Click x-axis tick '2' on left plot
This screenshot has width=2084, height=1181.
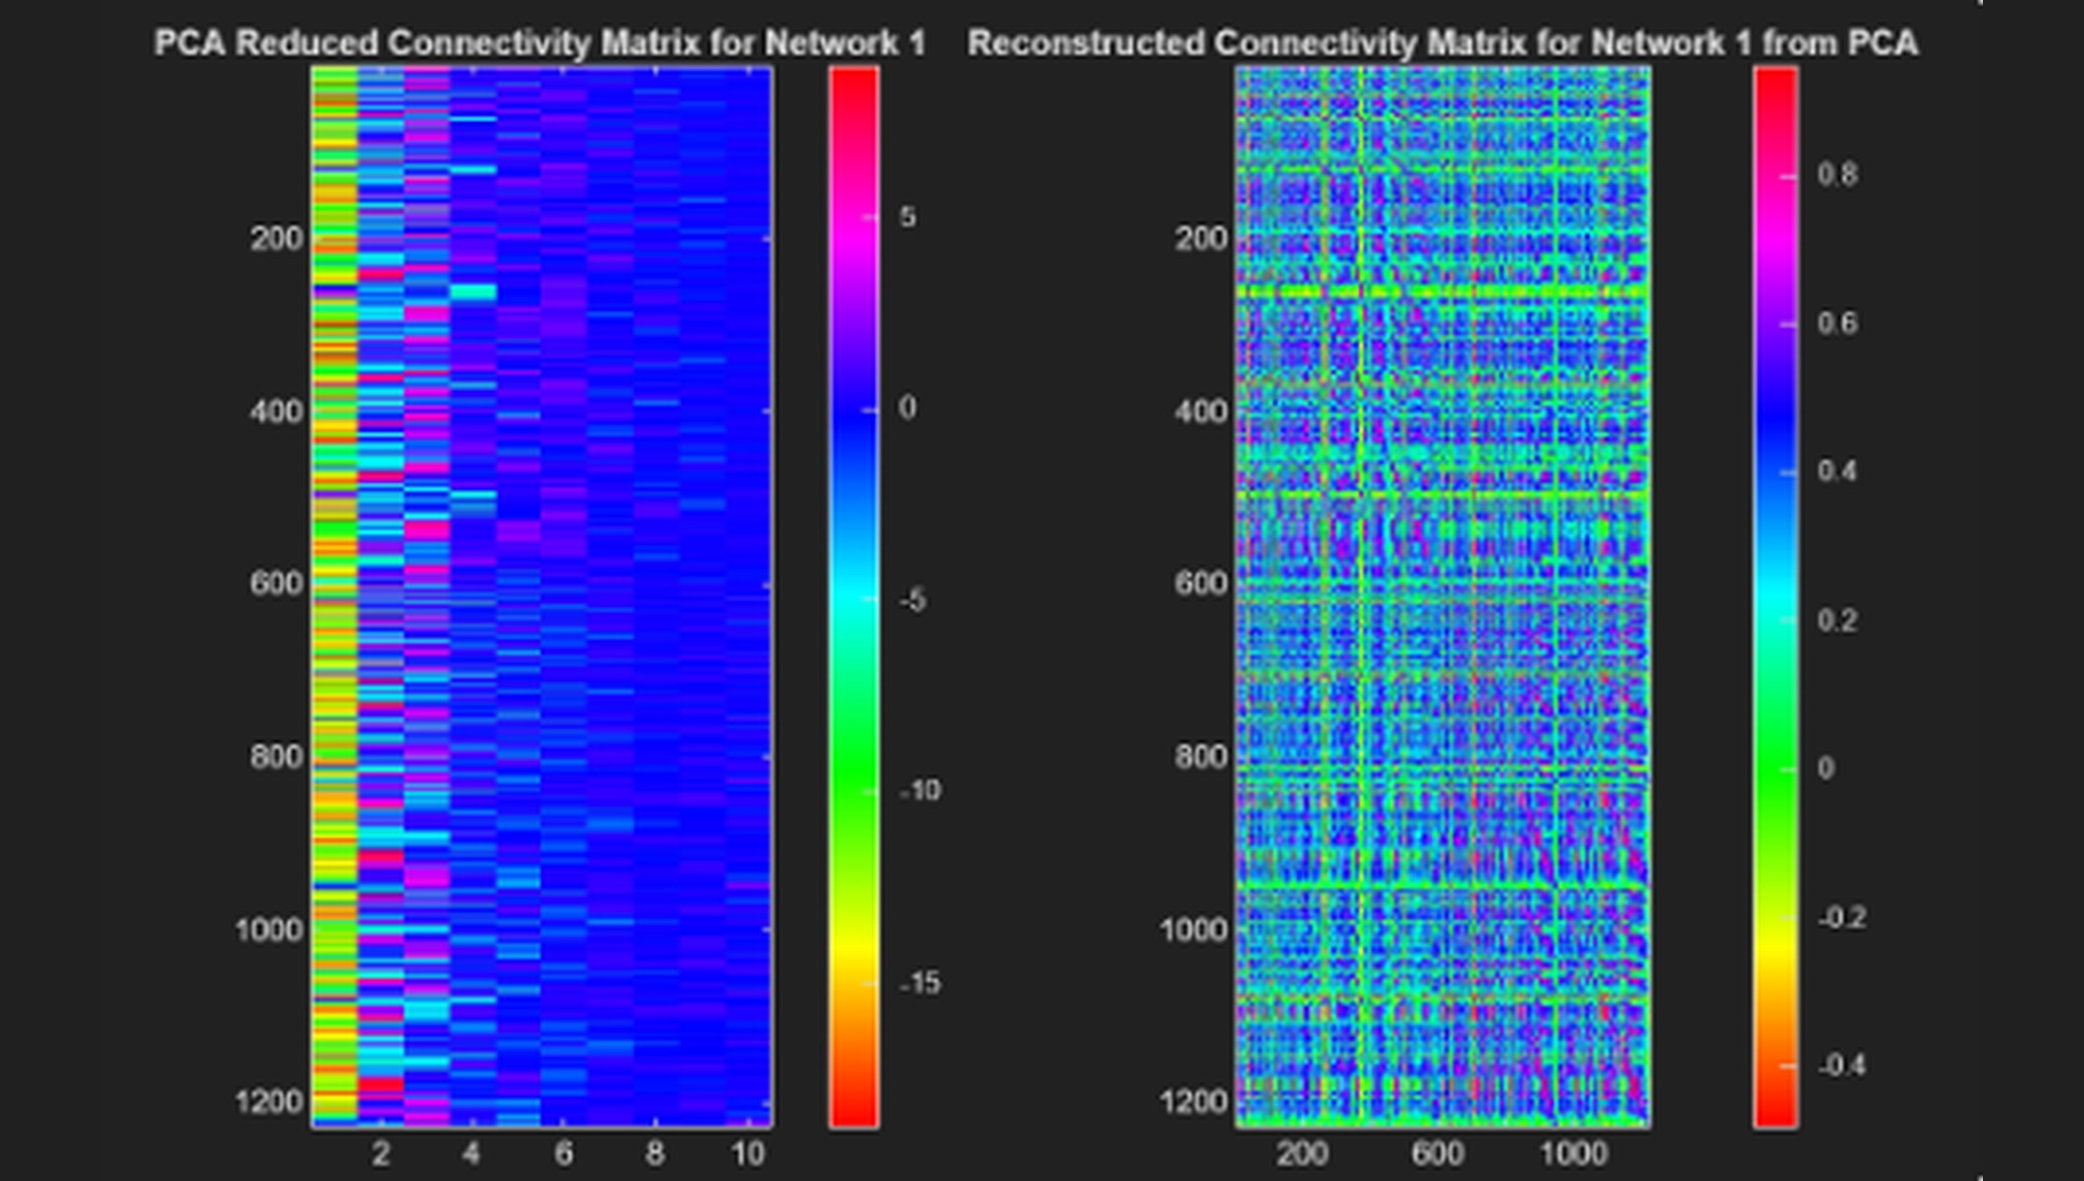380,1154
